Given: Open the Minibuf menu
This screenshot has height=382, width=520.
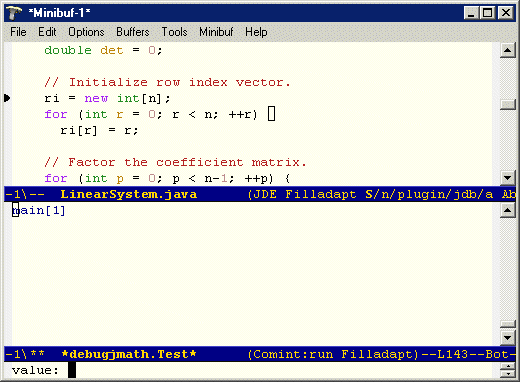Looking at the screenshot, I should (216, 32).
